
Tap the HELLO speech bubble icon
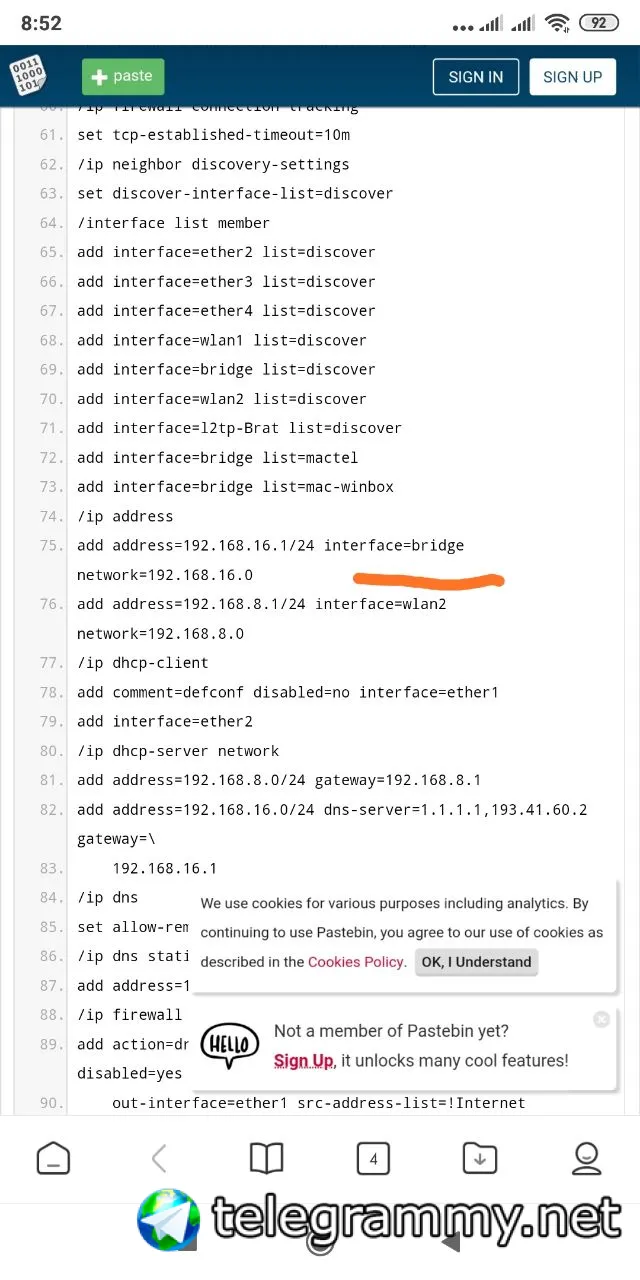229,1045
